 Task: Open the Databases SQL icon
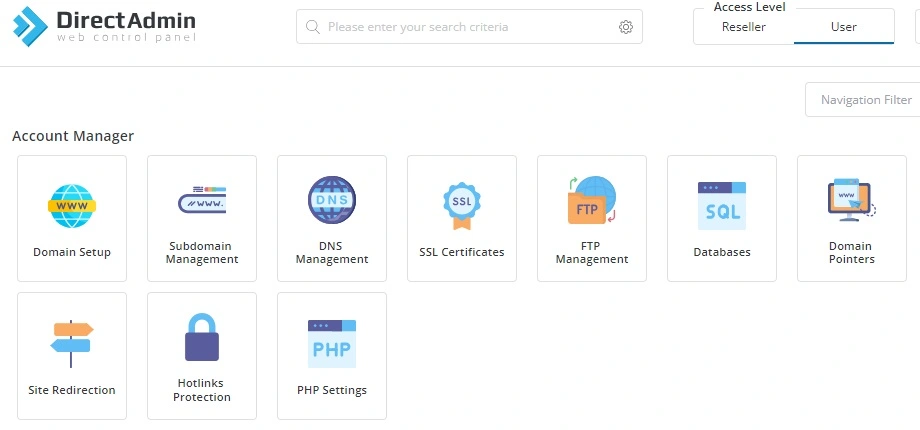click(x=722, y=206)
